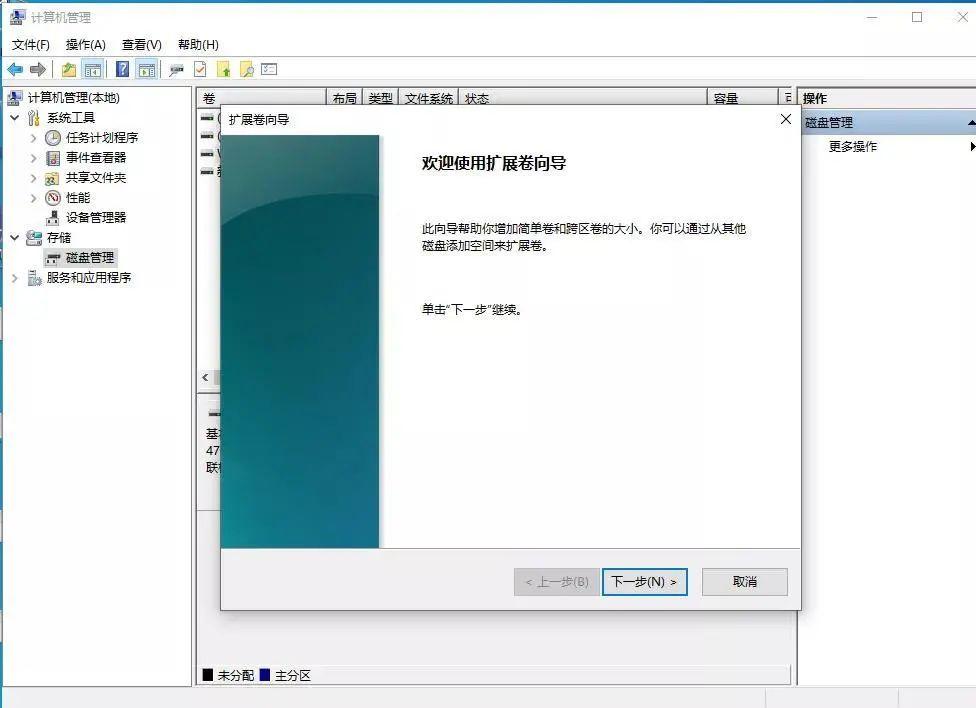Screen dimensions: 976x708
Task: Open the 查看(V) menu
Action: tap(140, 44)
